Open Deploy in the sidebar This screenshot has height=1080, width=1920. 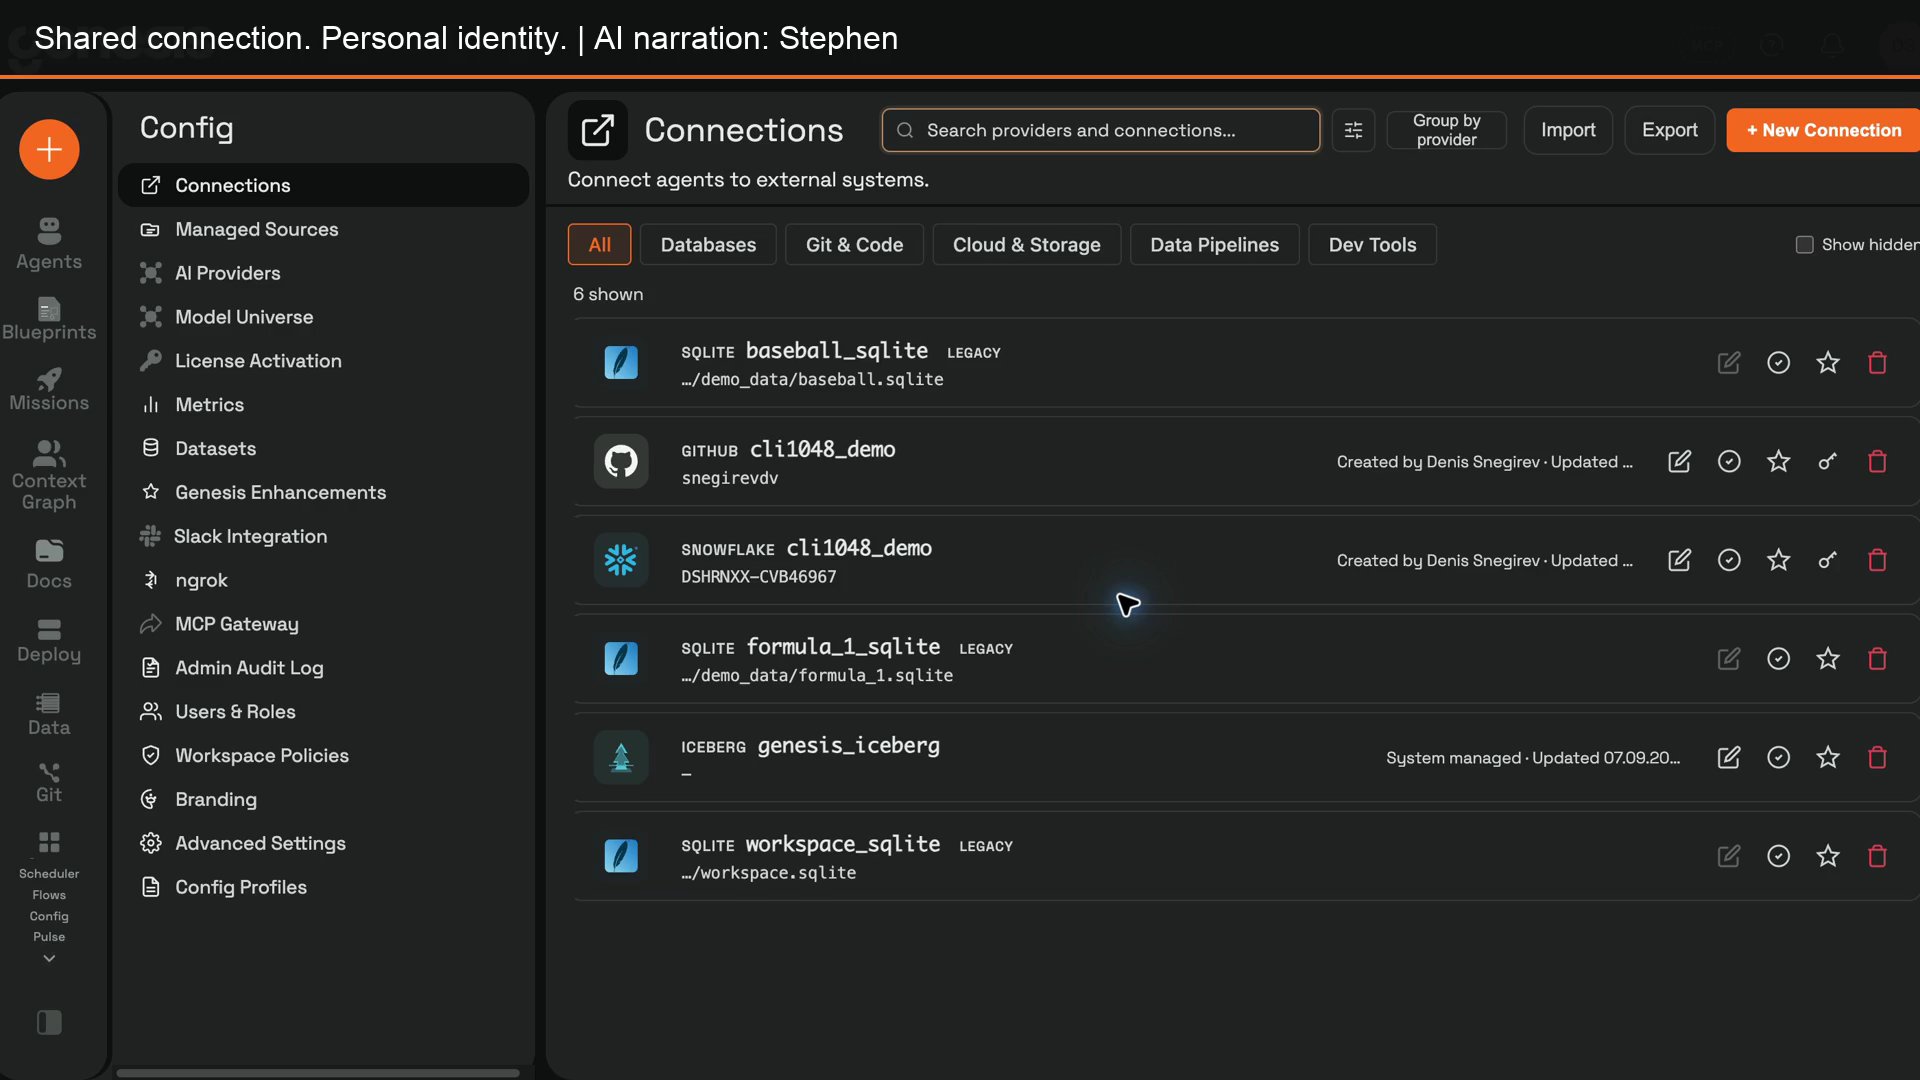pyautogui.click(x=49, y=641)
